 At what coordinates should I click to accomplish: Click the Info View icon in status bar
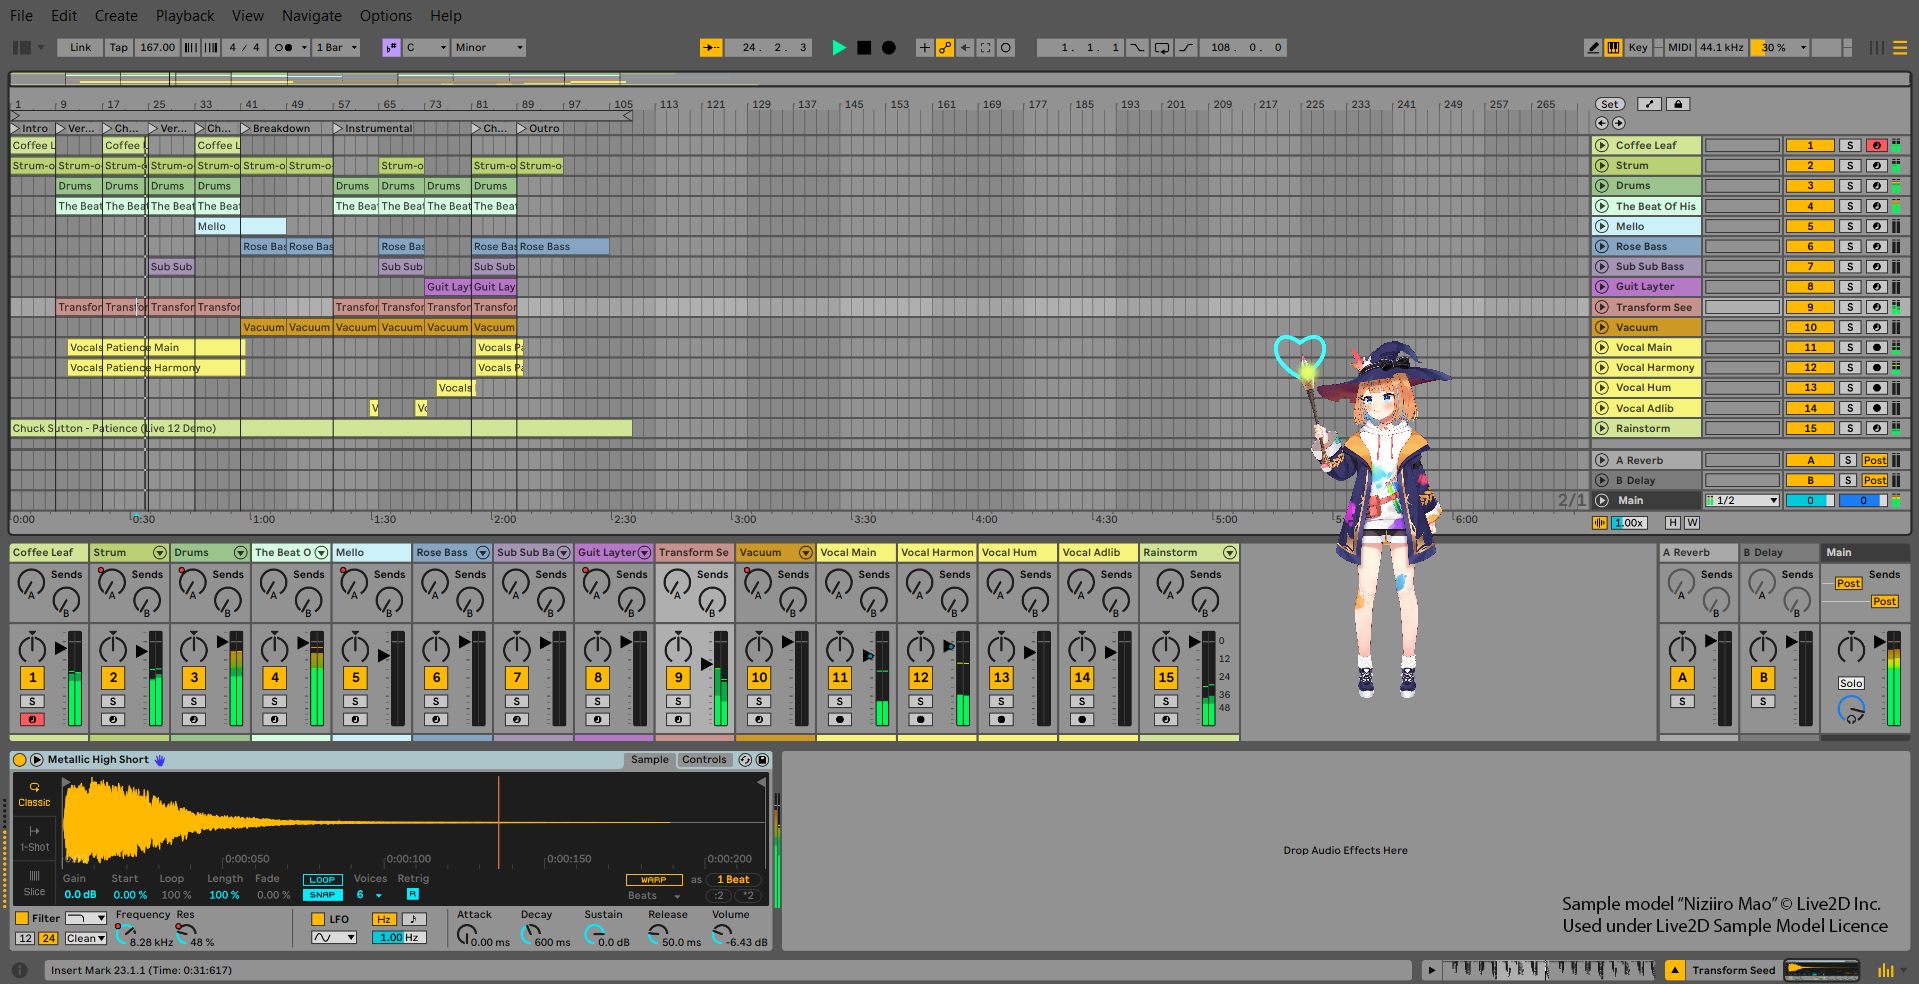tap(20, 970)
